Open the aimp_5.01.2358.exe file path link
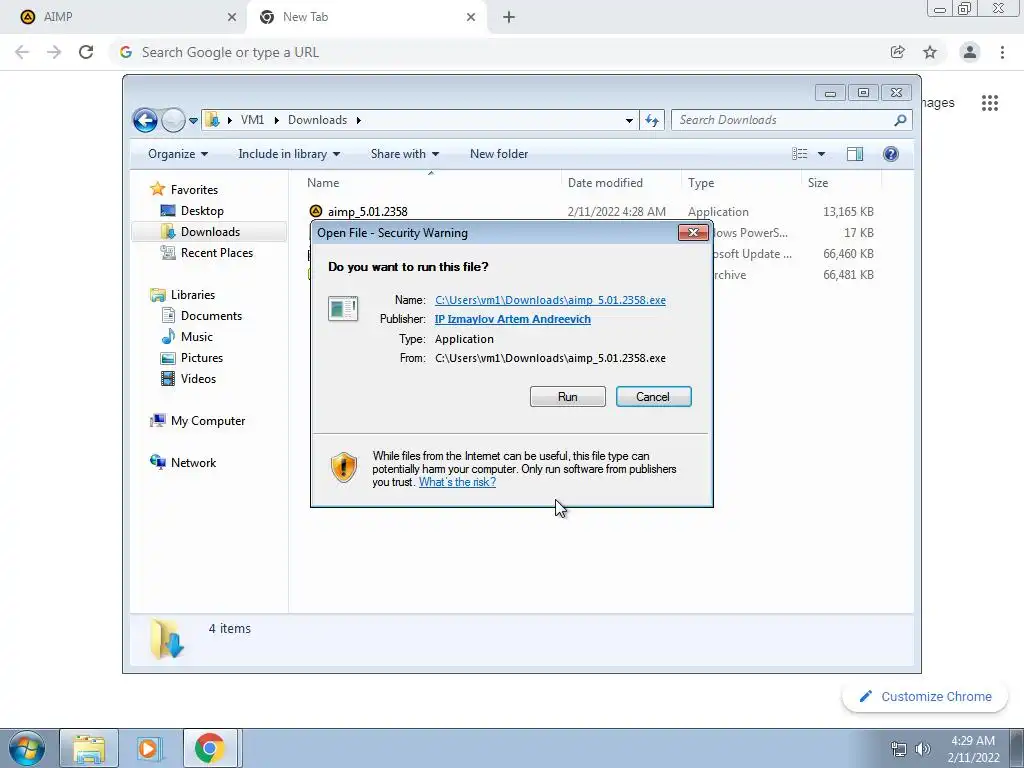Viewport: 1024px width, 768px height. point(551,300)
